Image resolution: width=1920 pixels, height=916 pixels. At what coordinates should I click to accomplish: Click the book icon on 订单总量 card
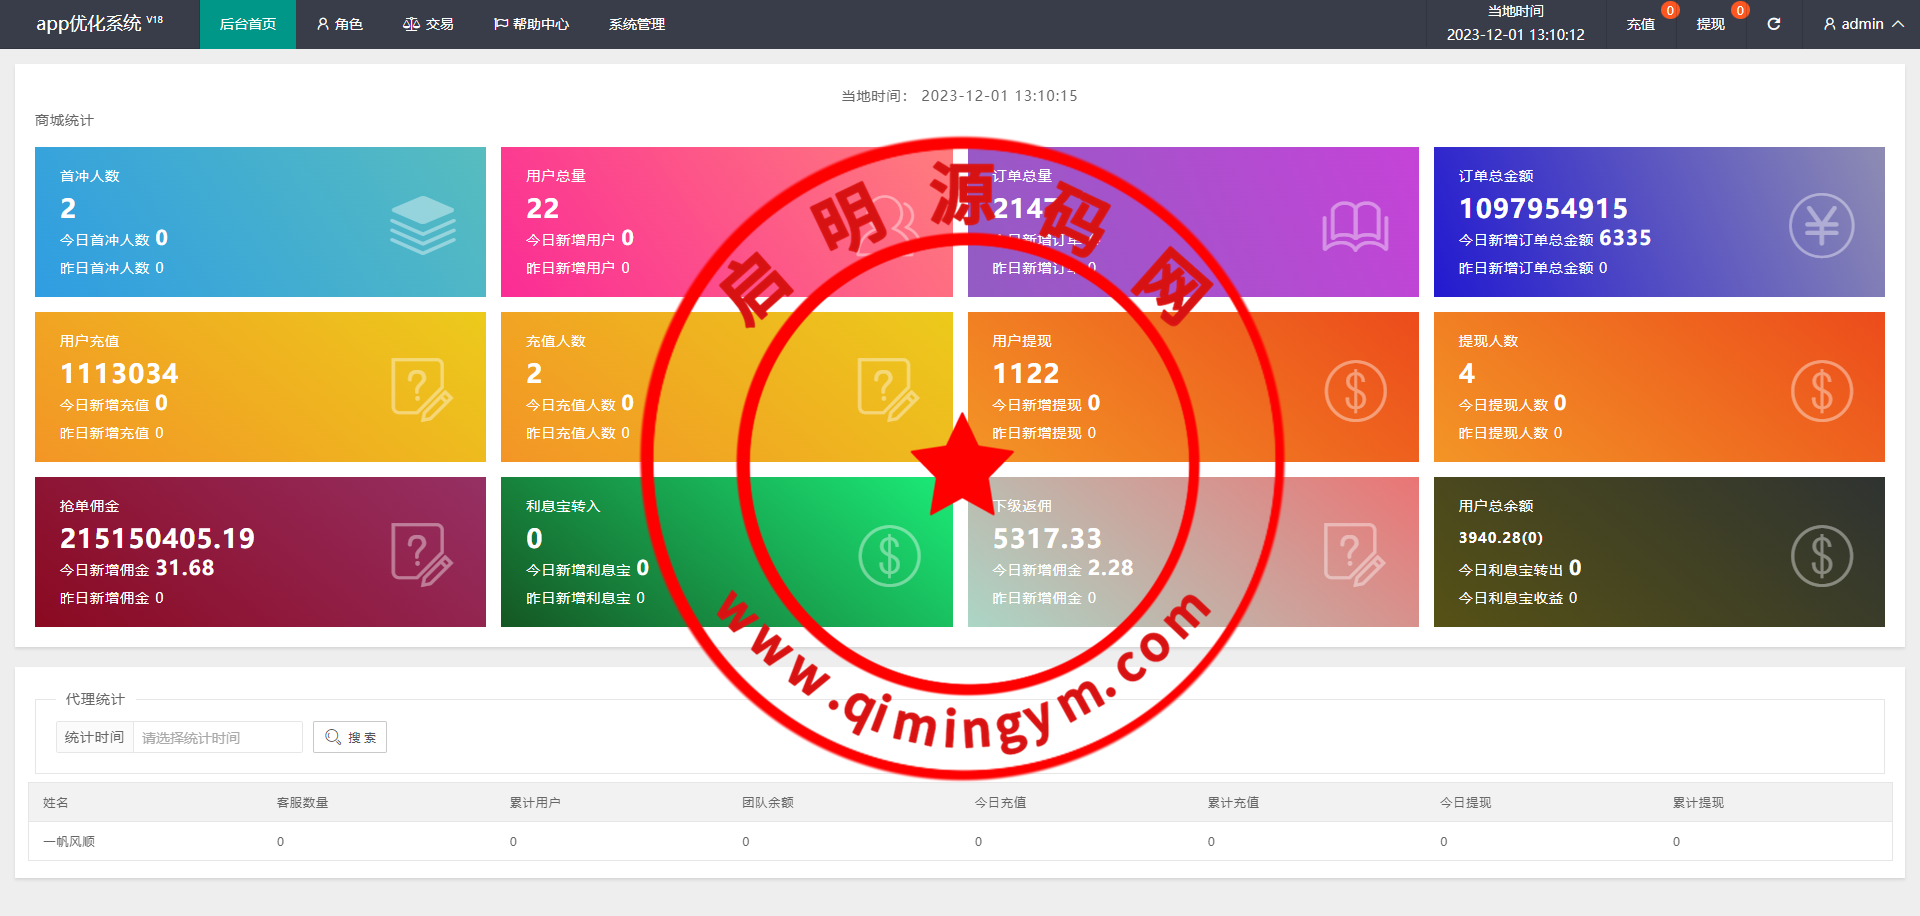coord(1354,226)
